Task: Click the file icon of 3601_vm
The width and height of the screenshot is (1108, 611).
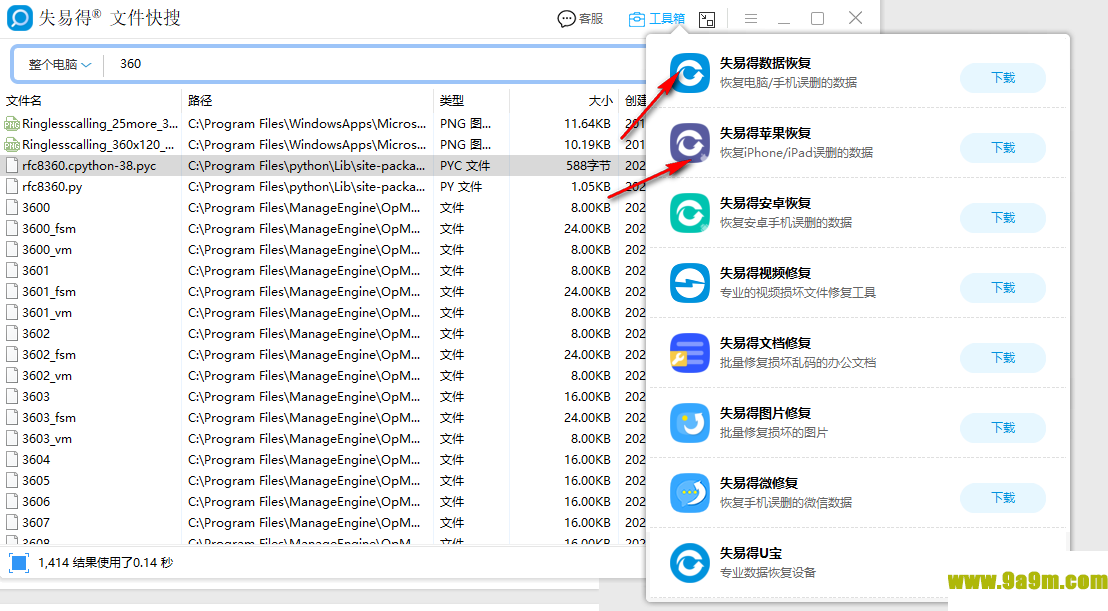Action: 11,313
